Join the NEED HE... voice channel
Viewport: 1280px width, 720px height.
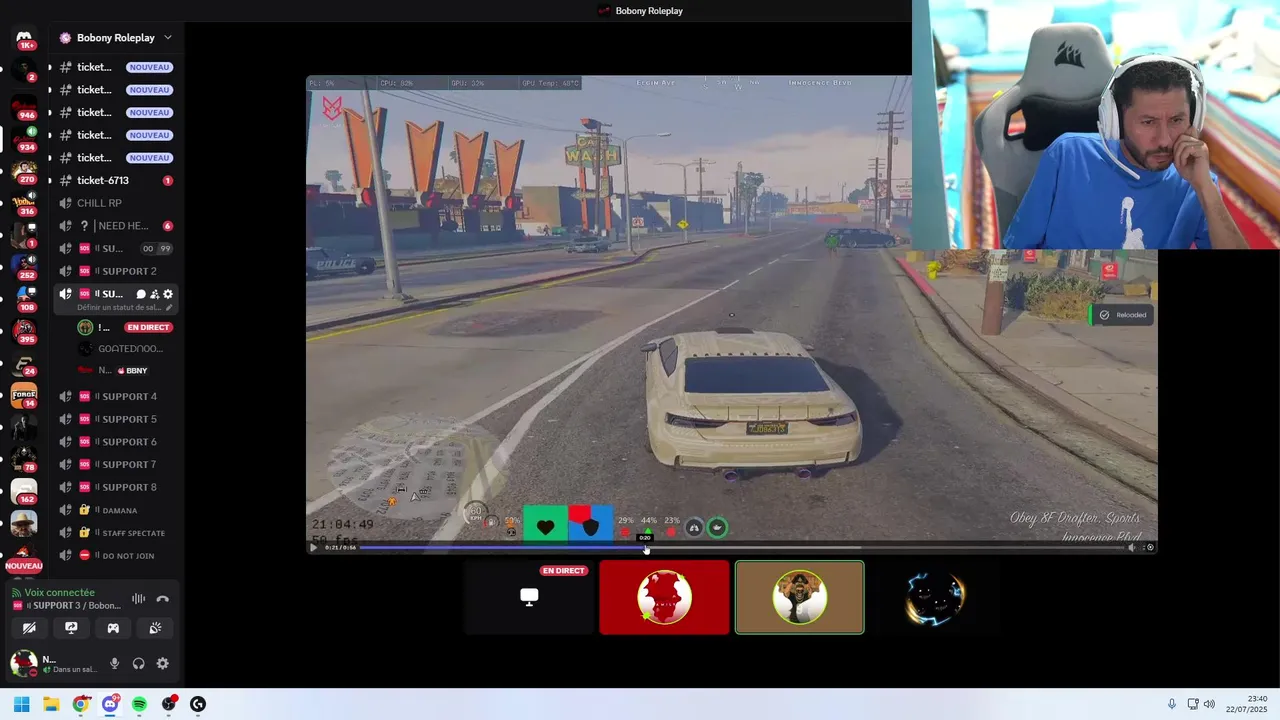[x=117, y=226]
